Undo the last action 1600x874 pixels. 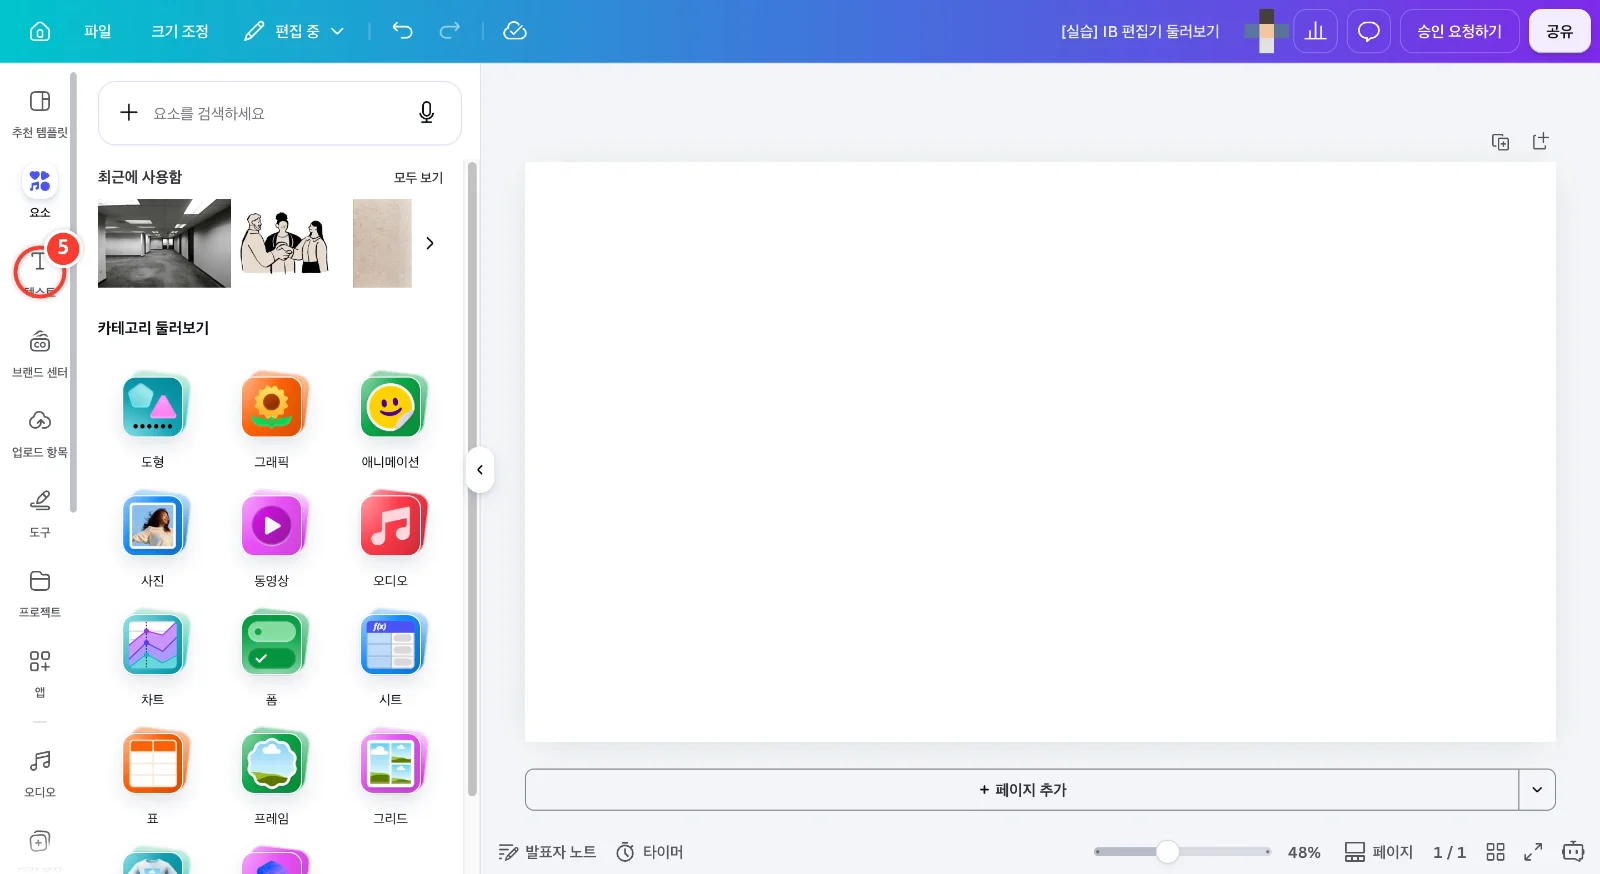[x=402, y=31]
